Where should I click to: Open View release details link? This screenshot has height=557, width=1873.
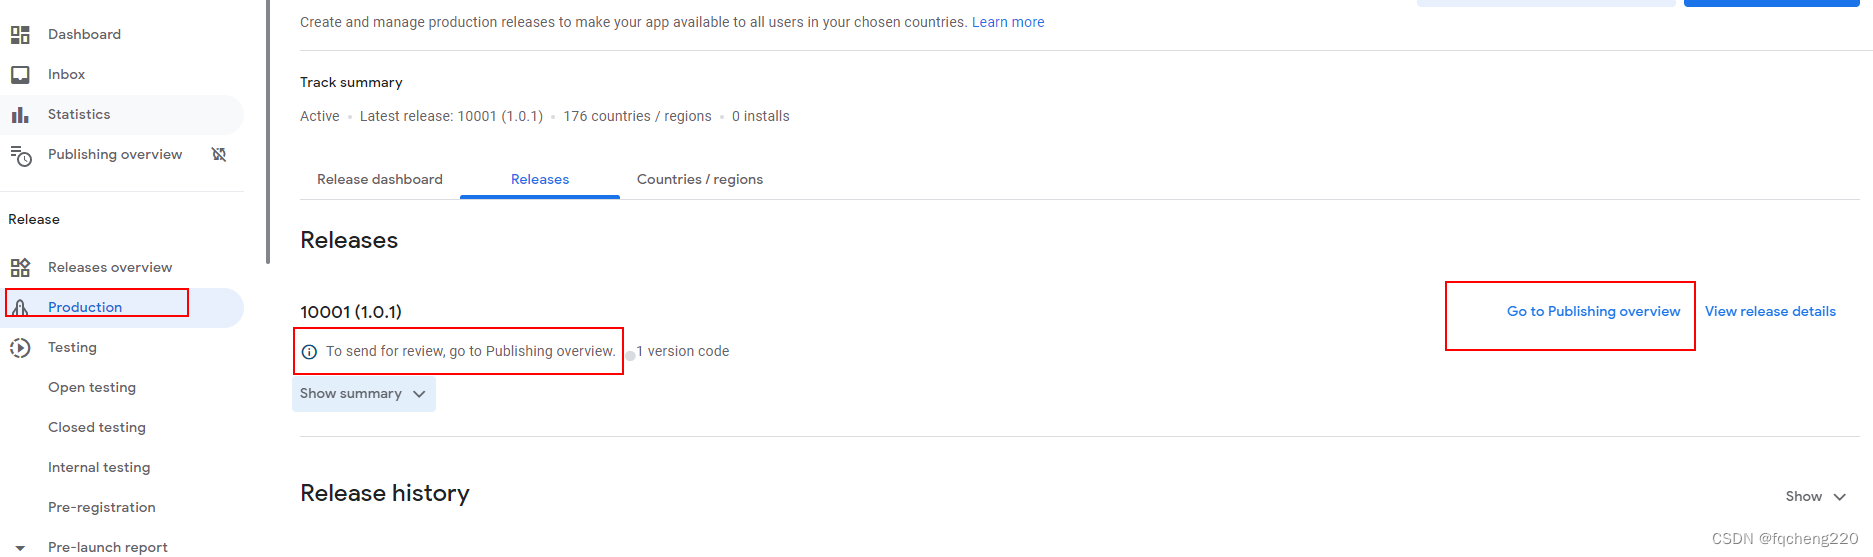[x=1770, y=312]
